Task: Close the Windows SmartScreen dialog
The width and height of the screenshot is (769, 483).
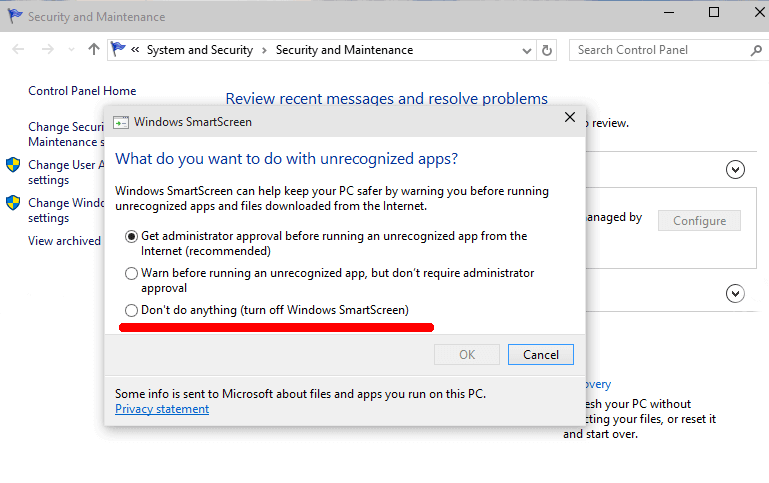Action: click(569, 117)
